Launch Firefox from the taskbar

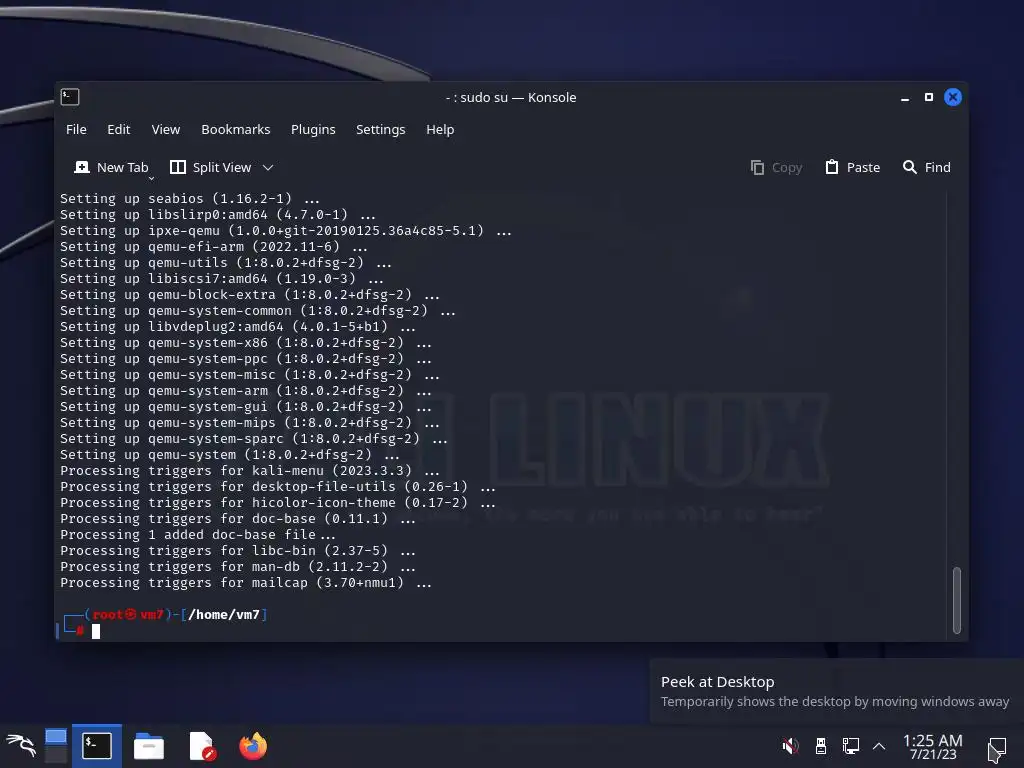point(253,746)
